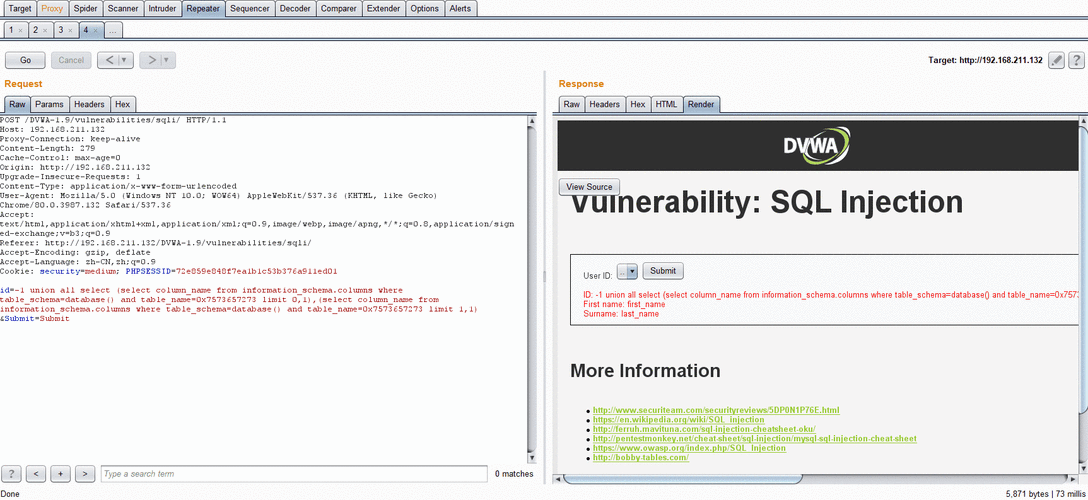Close Repeater tab 3 with its x
The height and width of the screenshot is (500, 1088).
pos(71,31)
